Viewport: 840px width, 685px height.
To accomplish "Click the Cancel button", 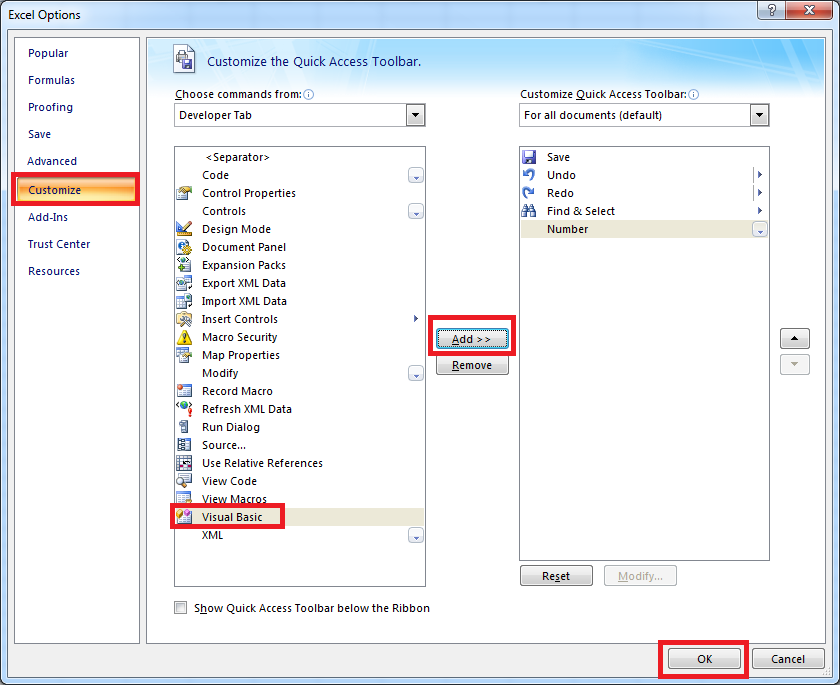I will click(x=788, y=659).
